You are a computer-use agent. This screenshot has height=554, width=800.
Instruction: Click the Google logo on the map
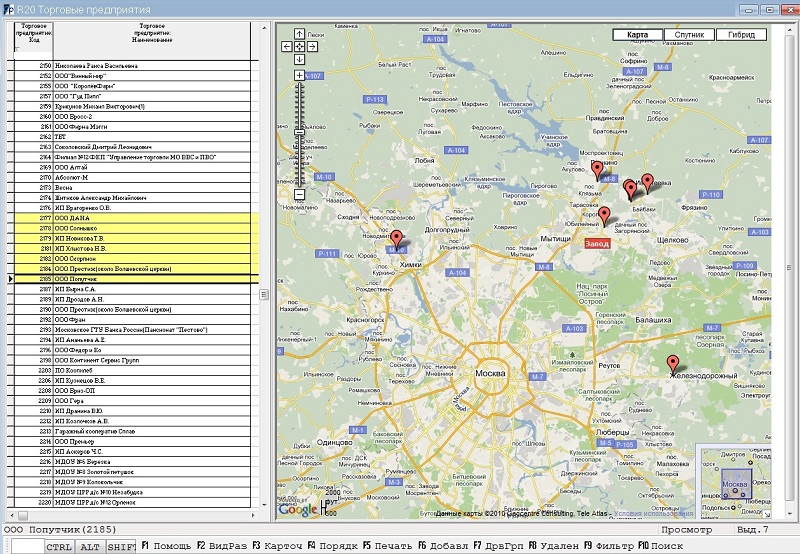click(x=298, y=509)
